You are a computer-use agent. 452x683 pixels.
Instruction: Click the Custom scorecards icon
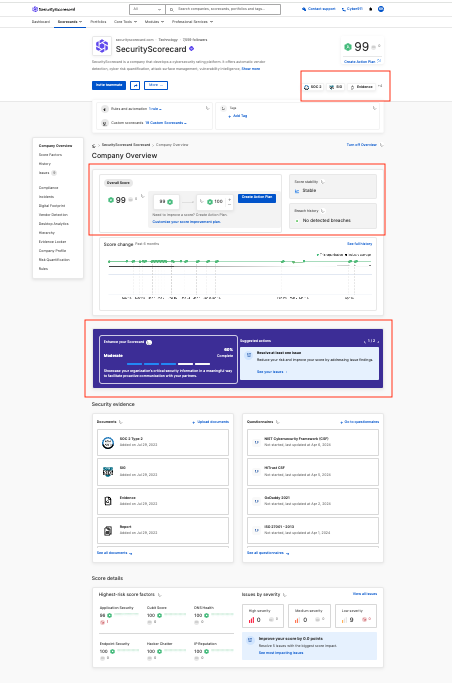[105, 123]
